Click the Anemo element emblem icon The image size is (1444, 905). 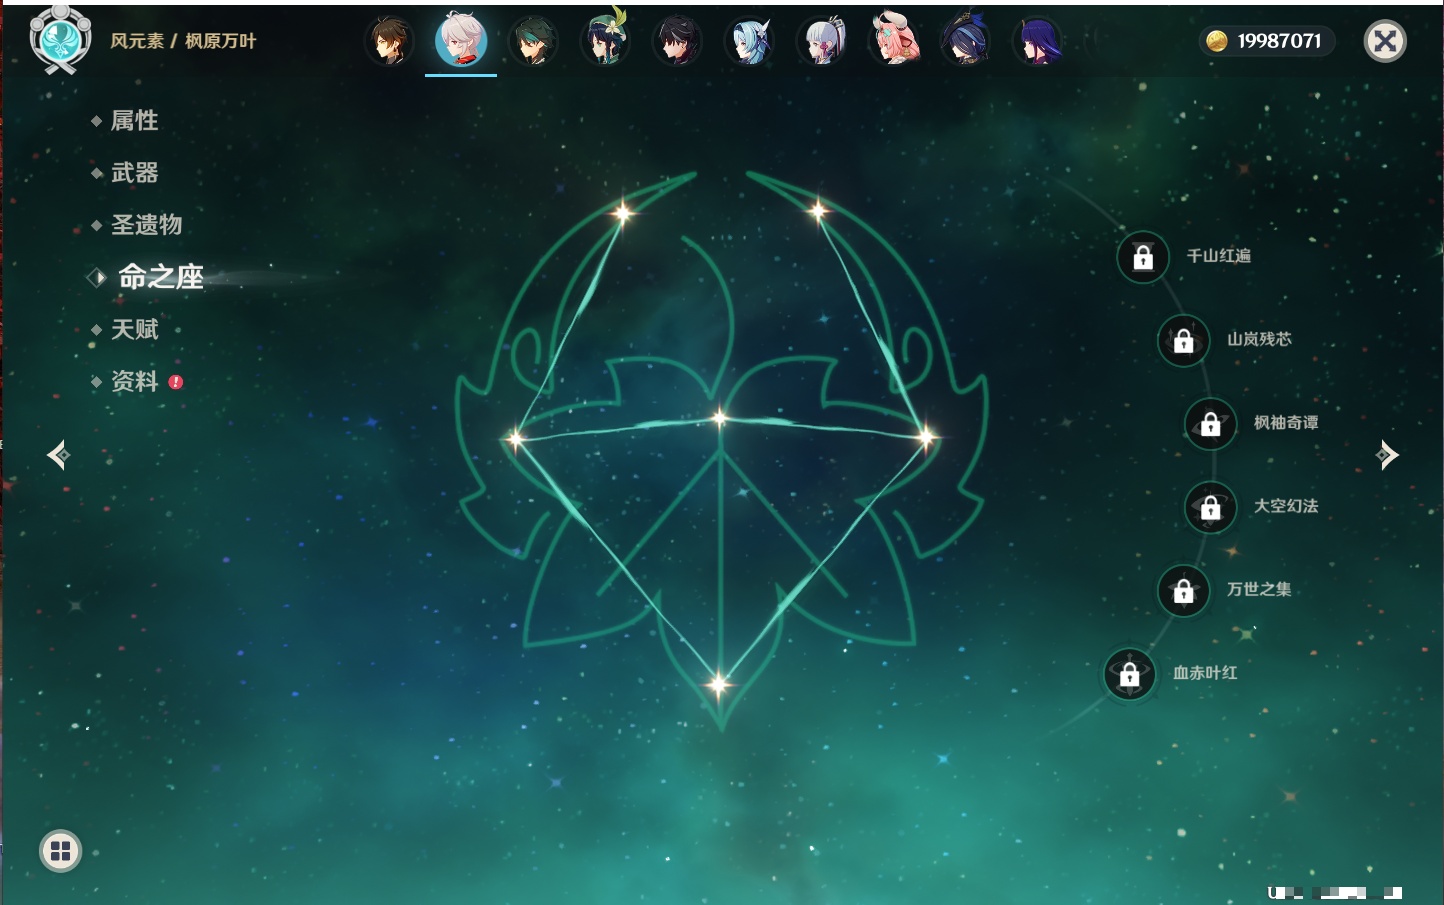coord(60,40)
